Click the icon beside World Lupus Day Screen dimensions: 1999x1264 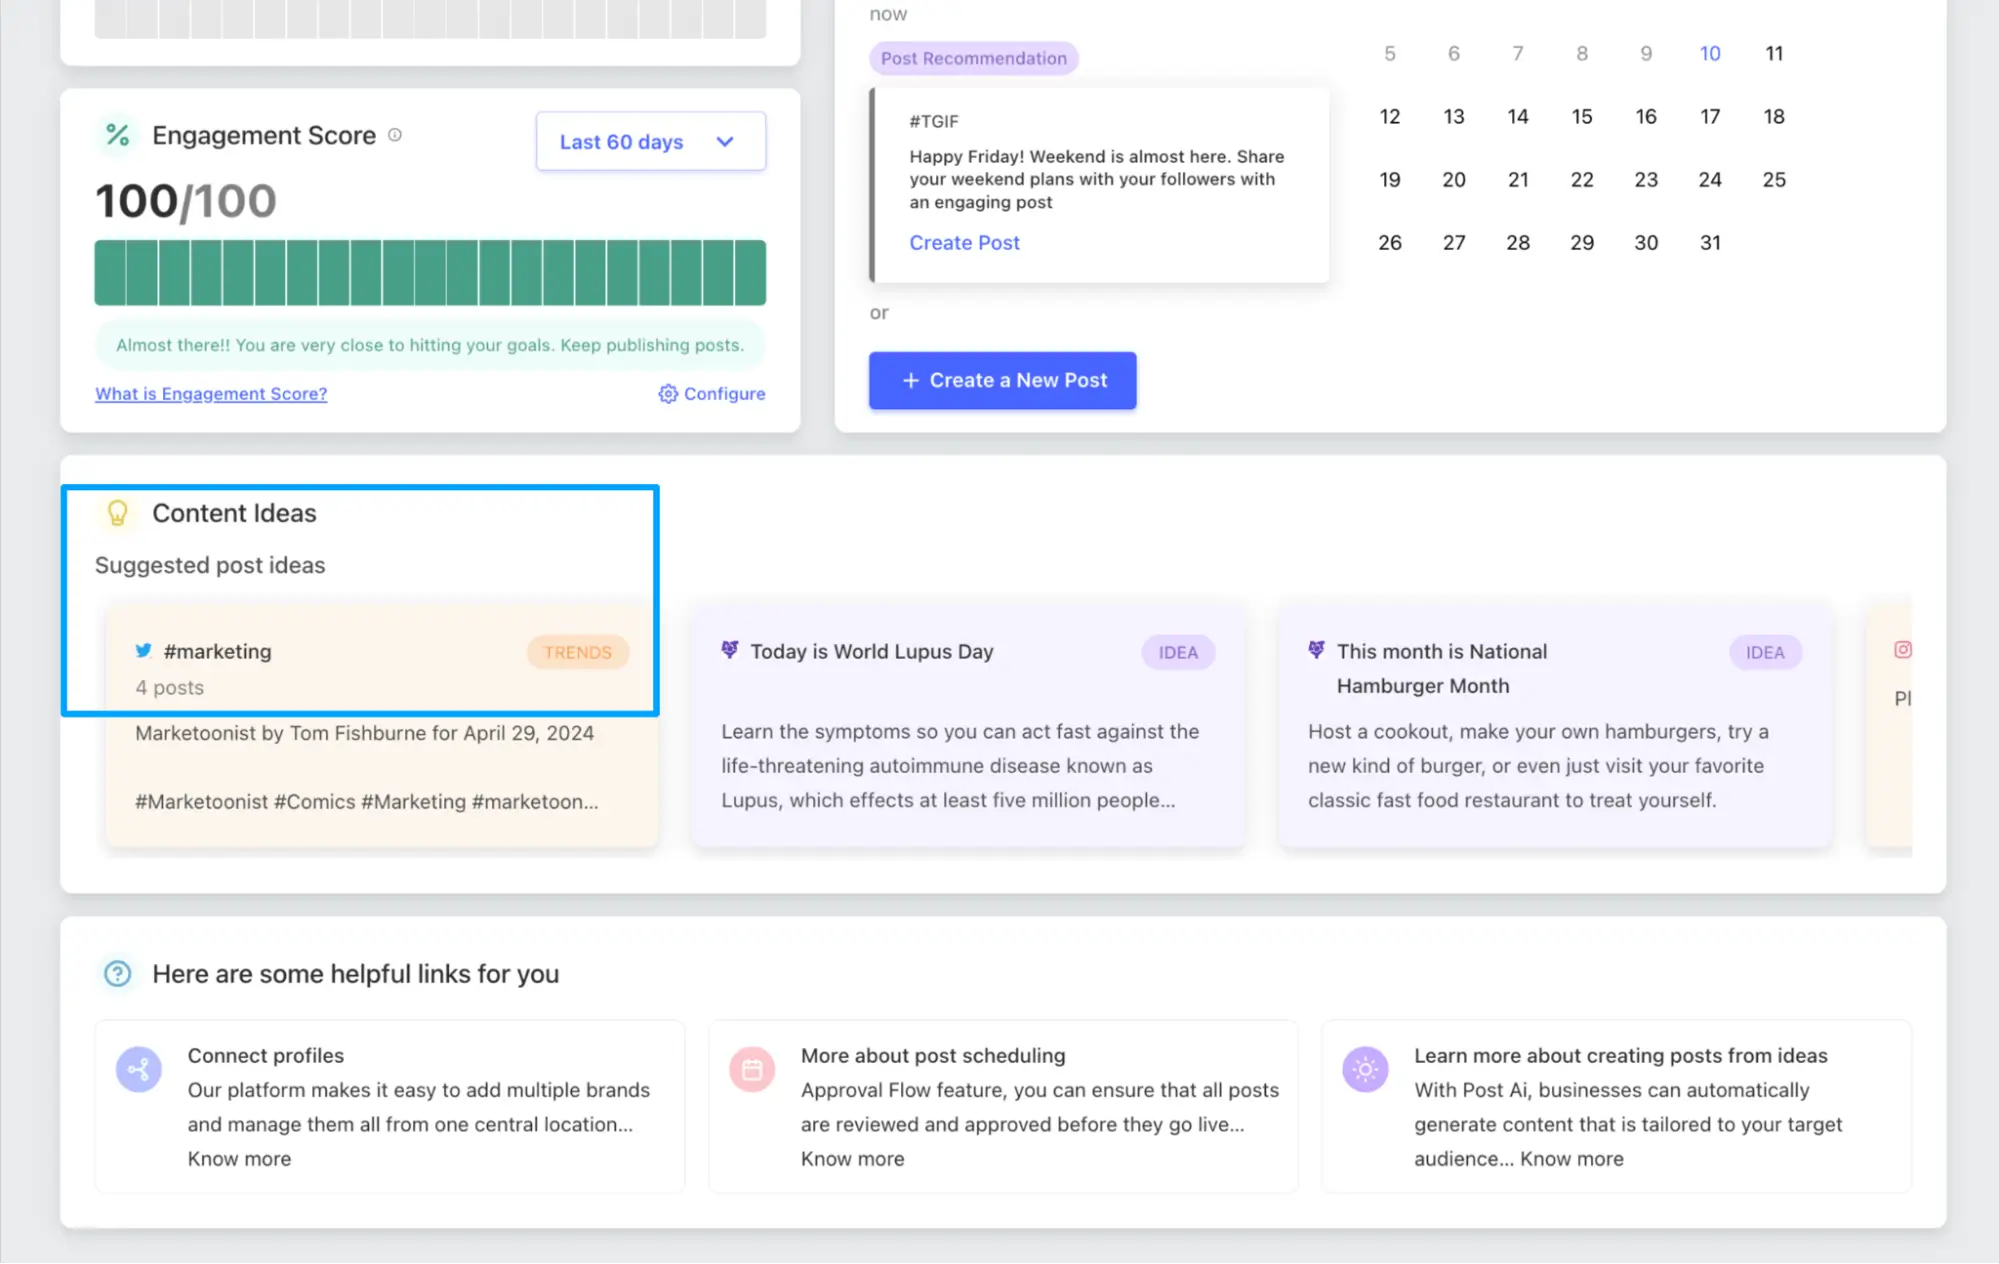pyautogui.click(x=730, y=650)
